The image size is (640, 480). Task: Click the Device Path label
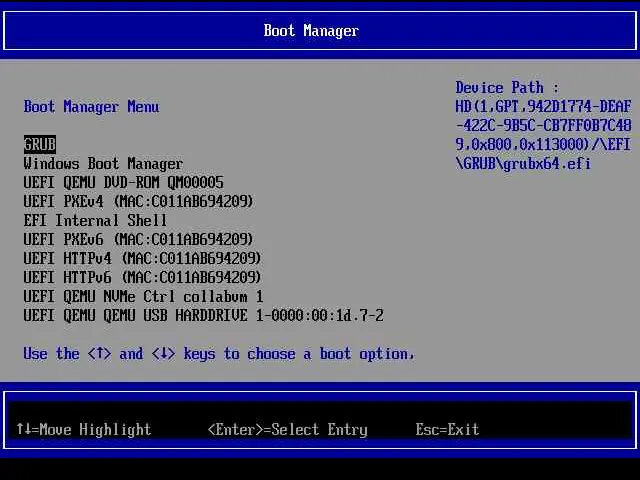(507, 88)
